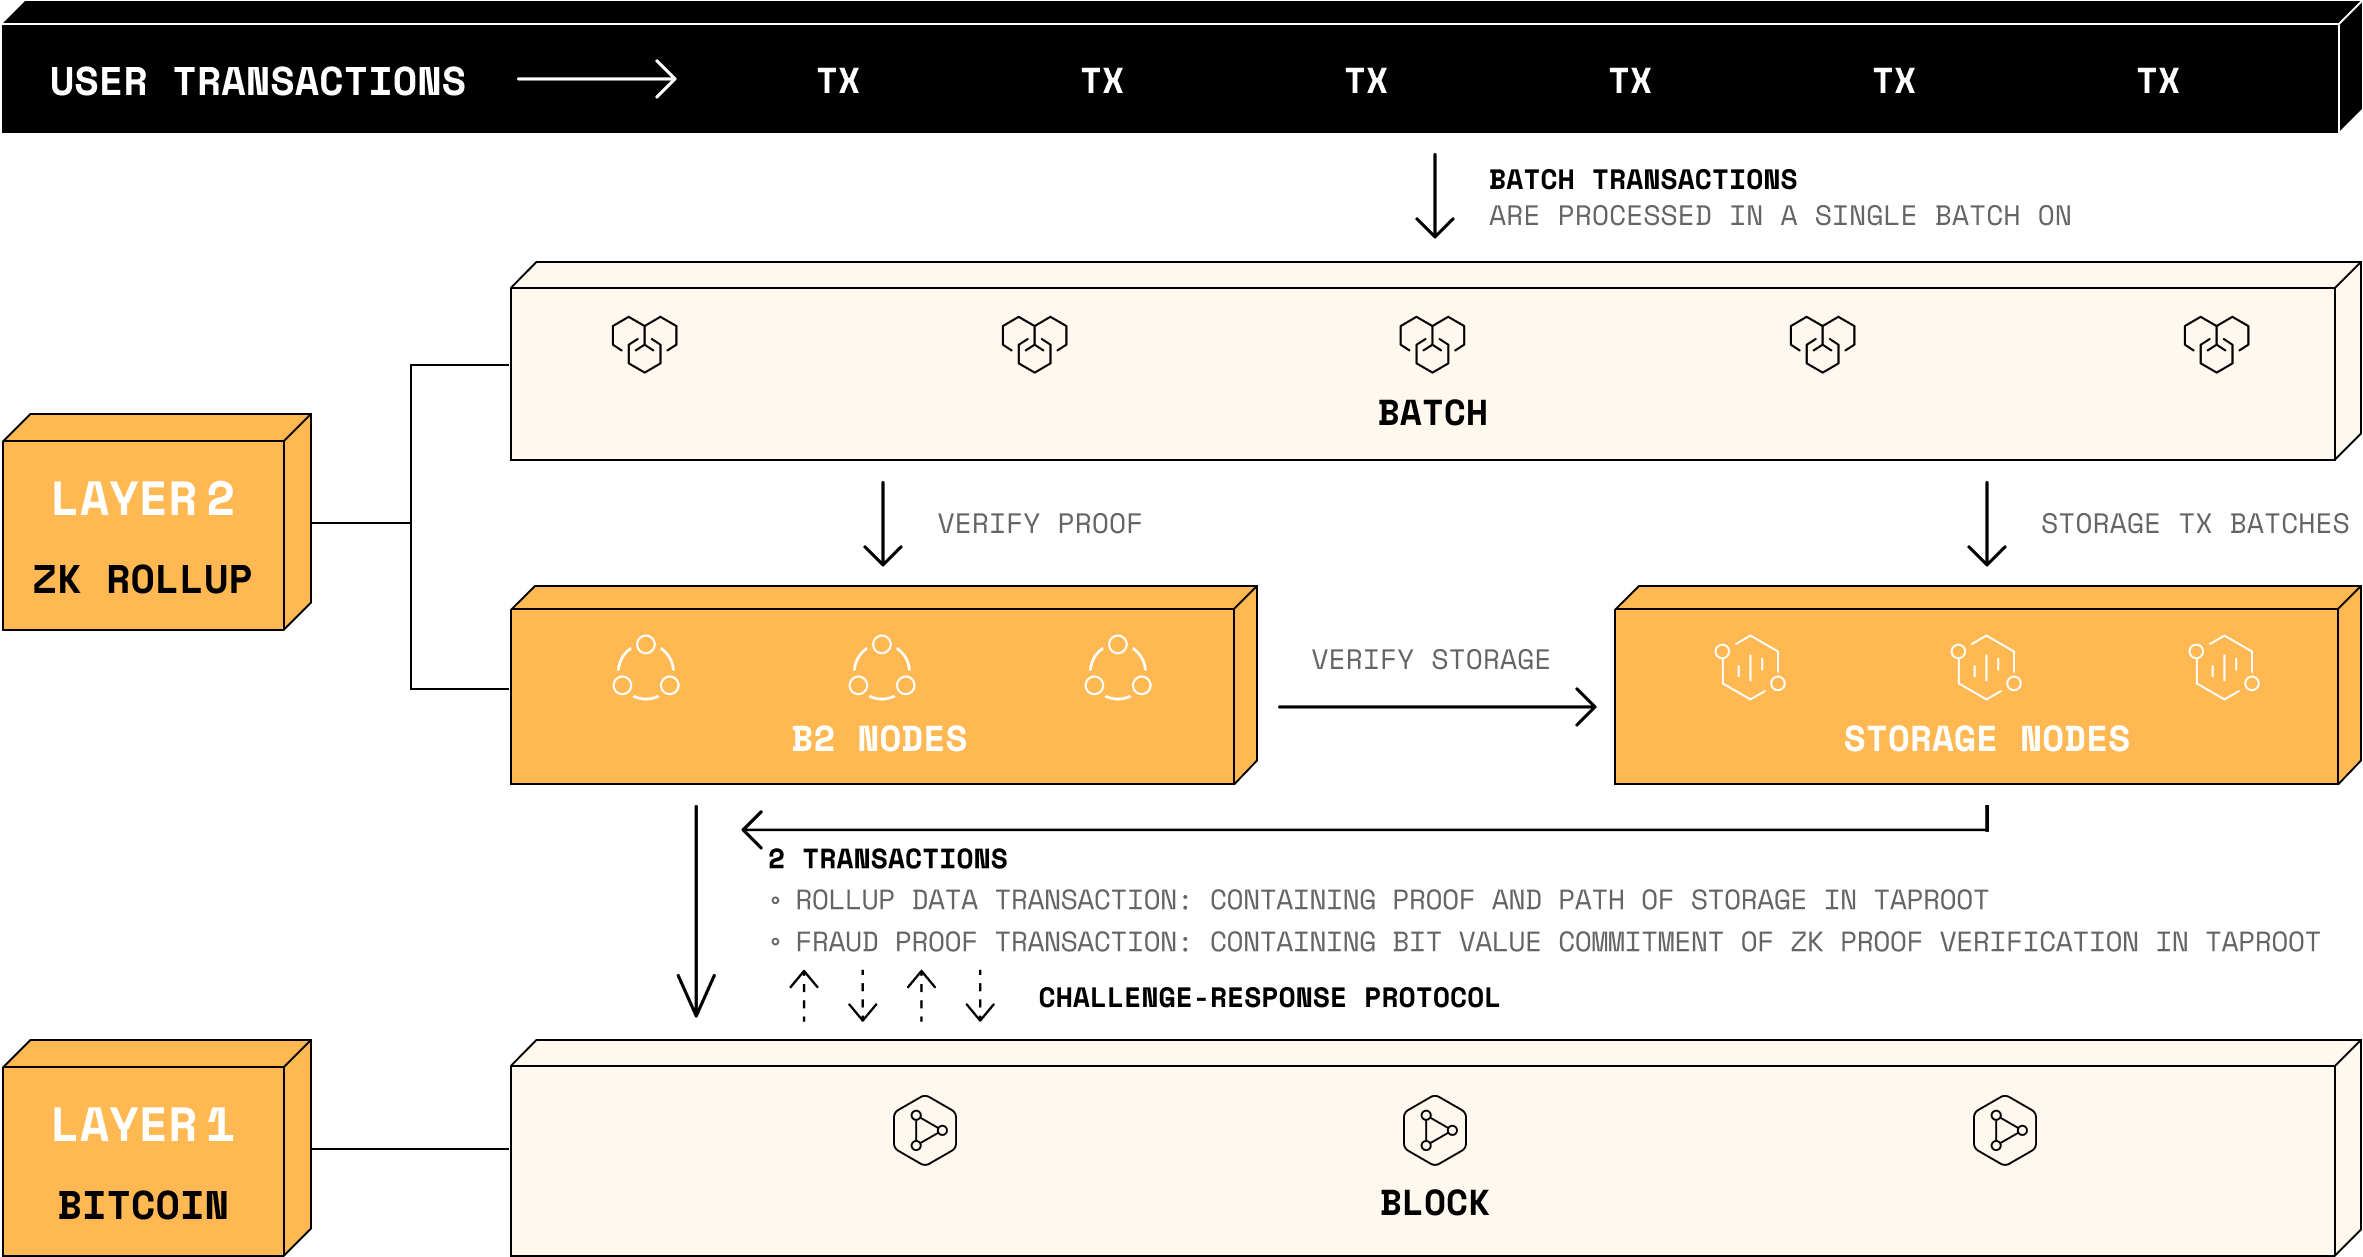2363x1257 pixels.
Task: Click the first storage node hexagon icon
Action: coord(1750,667)
